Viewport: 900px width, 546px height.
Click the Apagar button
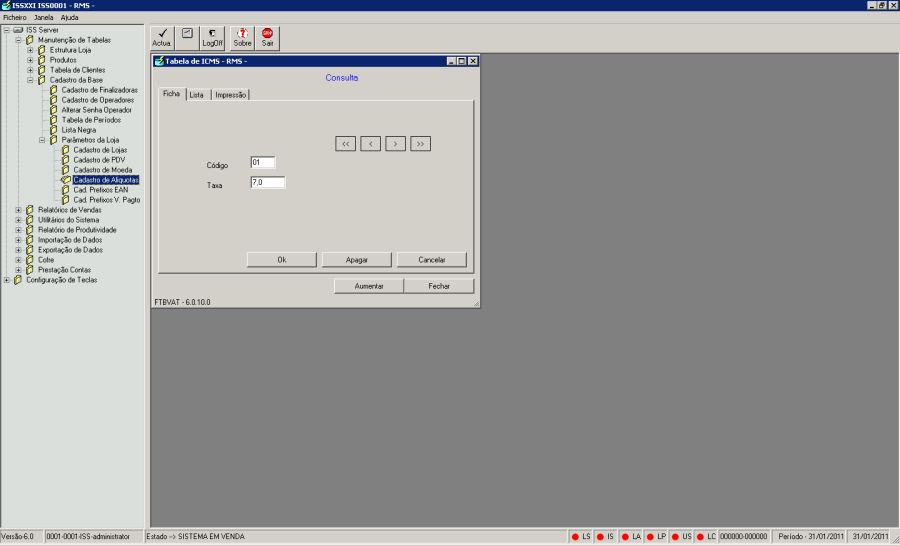[357, 260]
